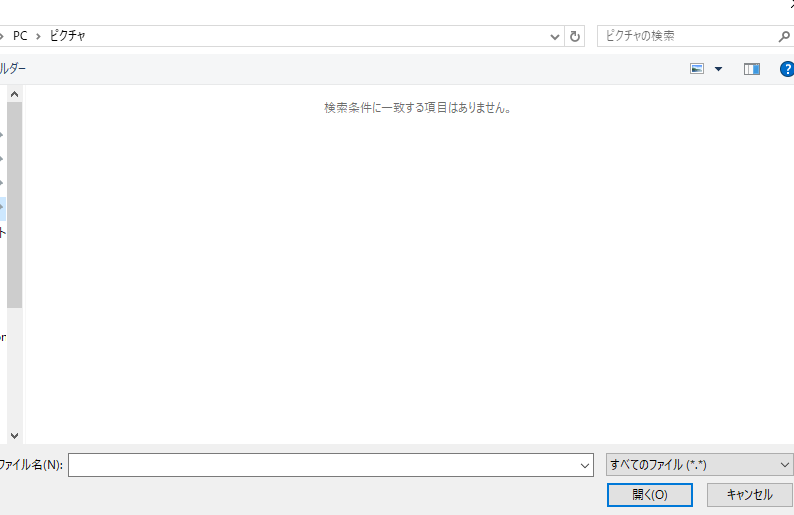Select ピクチャ in the breadcrumb path
This screenshot has width=794, height=515.
pos(68,36)
